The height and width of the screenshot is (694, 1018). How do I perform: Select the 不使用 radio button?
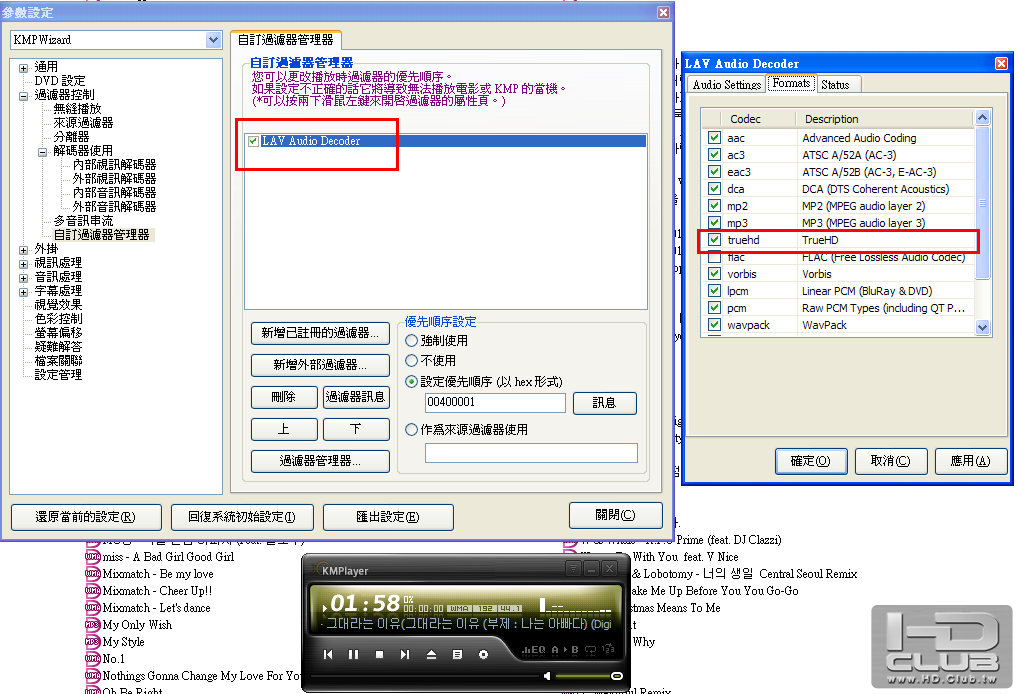click(411, 360)
